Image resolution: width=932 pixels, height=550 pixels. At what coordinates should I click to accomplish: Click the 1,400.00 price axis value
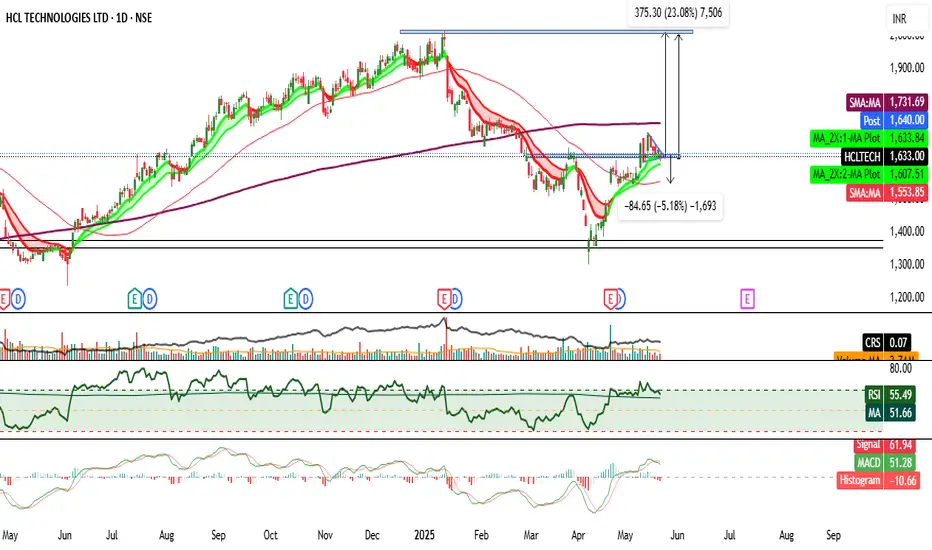[906, 231]
